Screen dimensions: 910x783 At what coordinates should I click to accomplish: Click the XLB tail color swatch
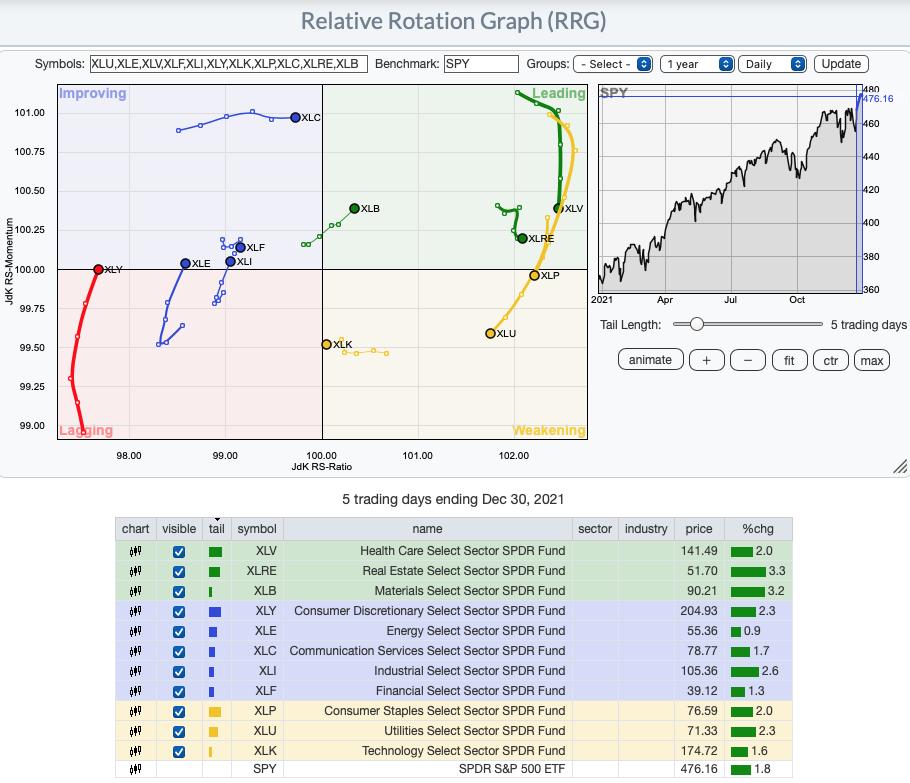[x=211, y=591]
